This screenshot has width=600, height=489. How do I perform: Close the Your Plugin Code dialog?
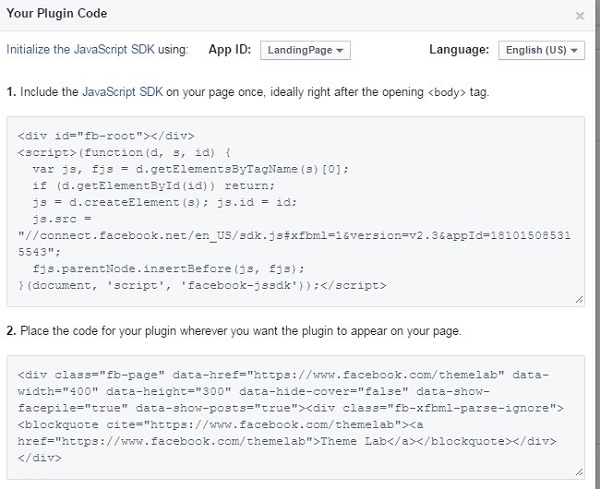(580, 16)
